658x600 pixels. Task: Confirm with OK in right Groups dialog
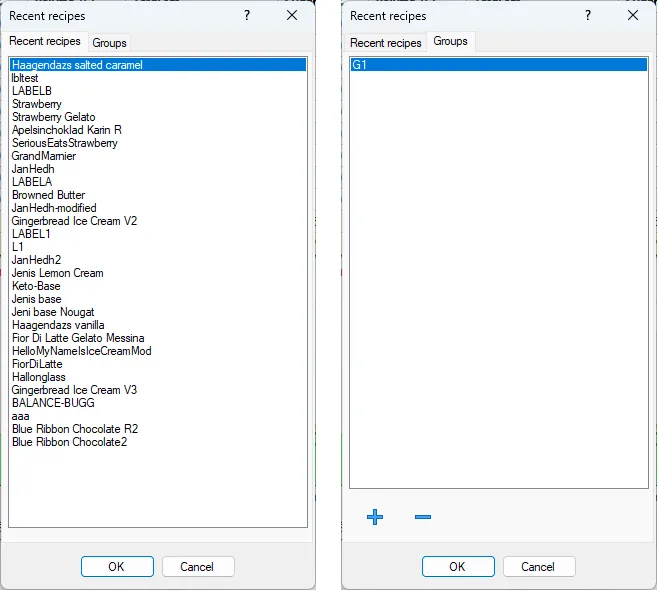458,566
